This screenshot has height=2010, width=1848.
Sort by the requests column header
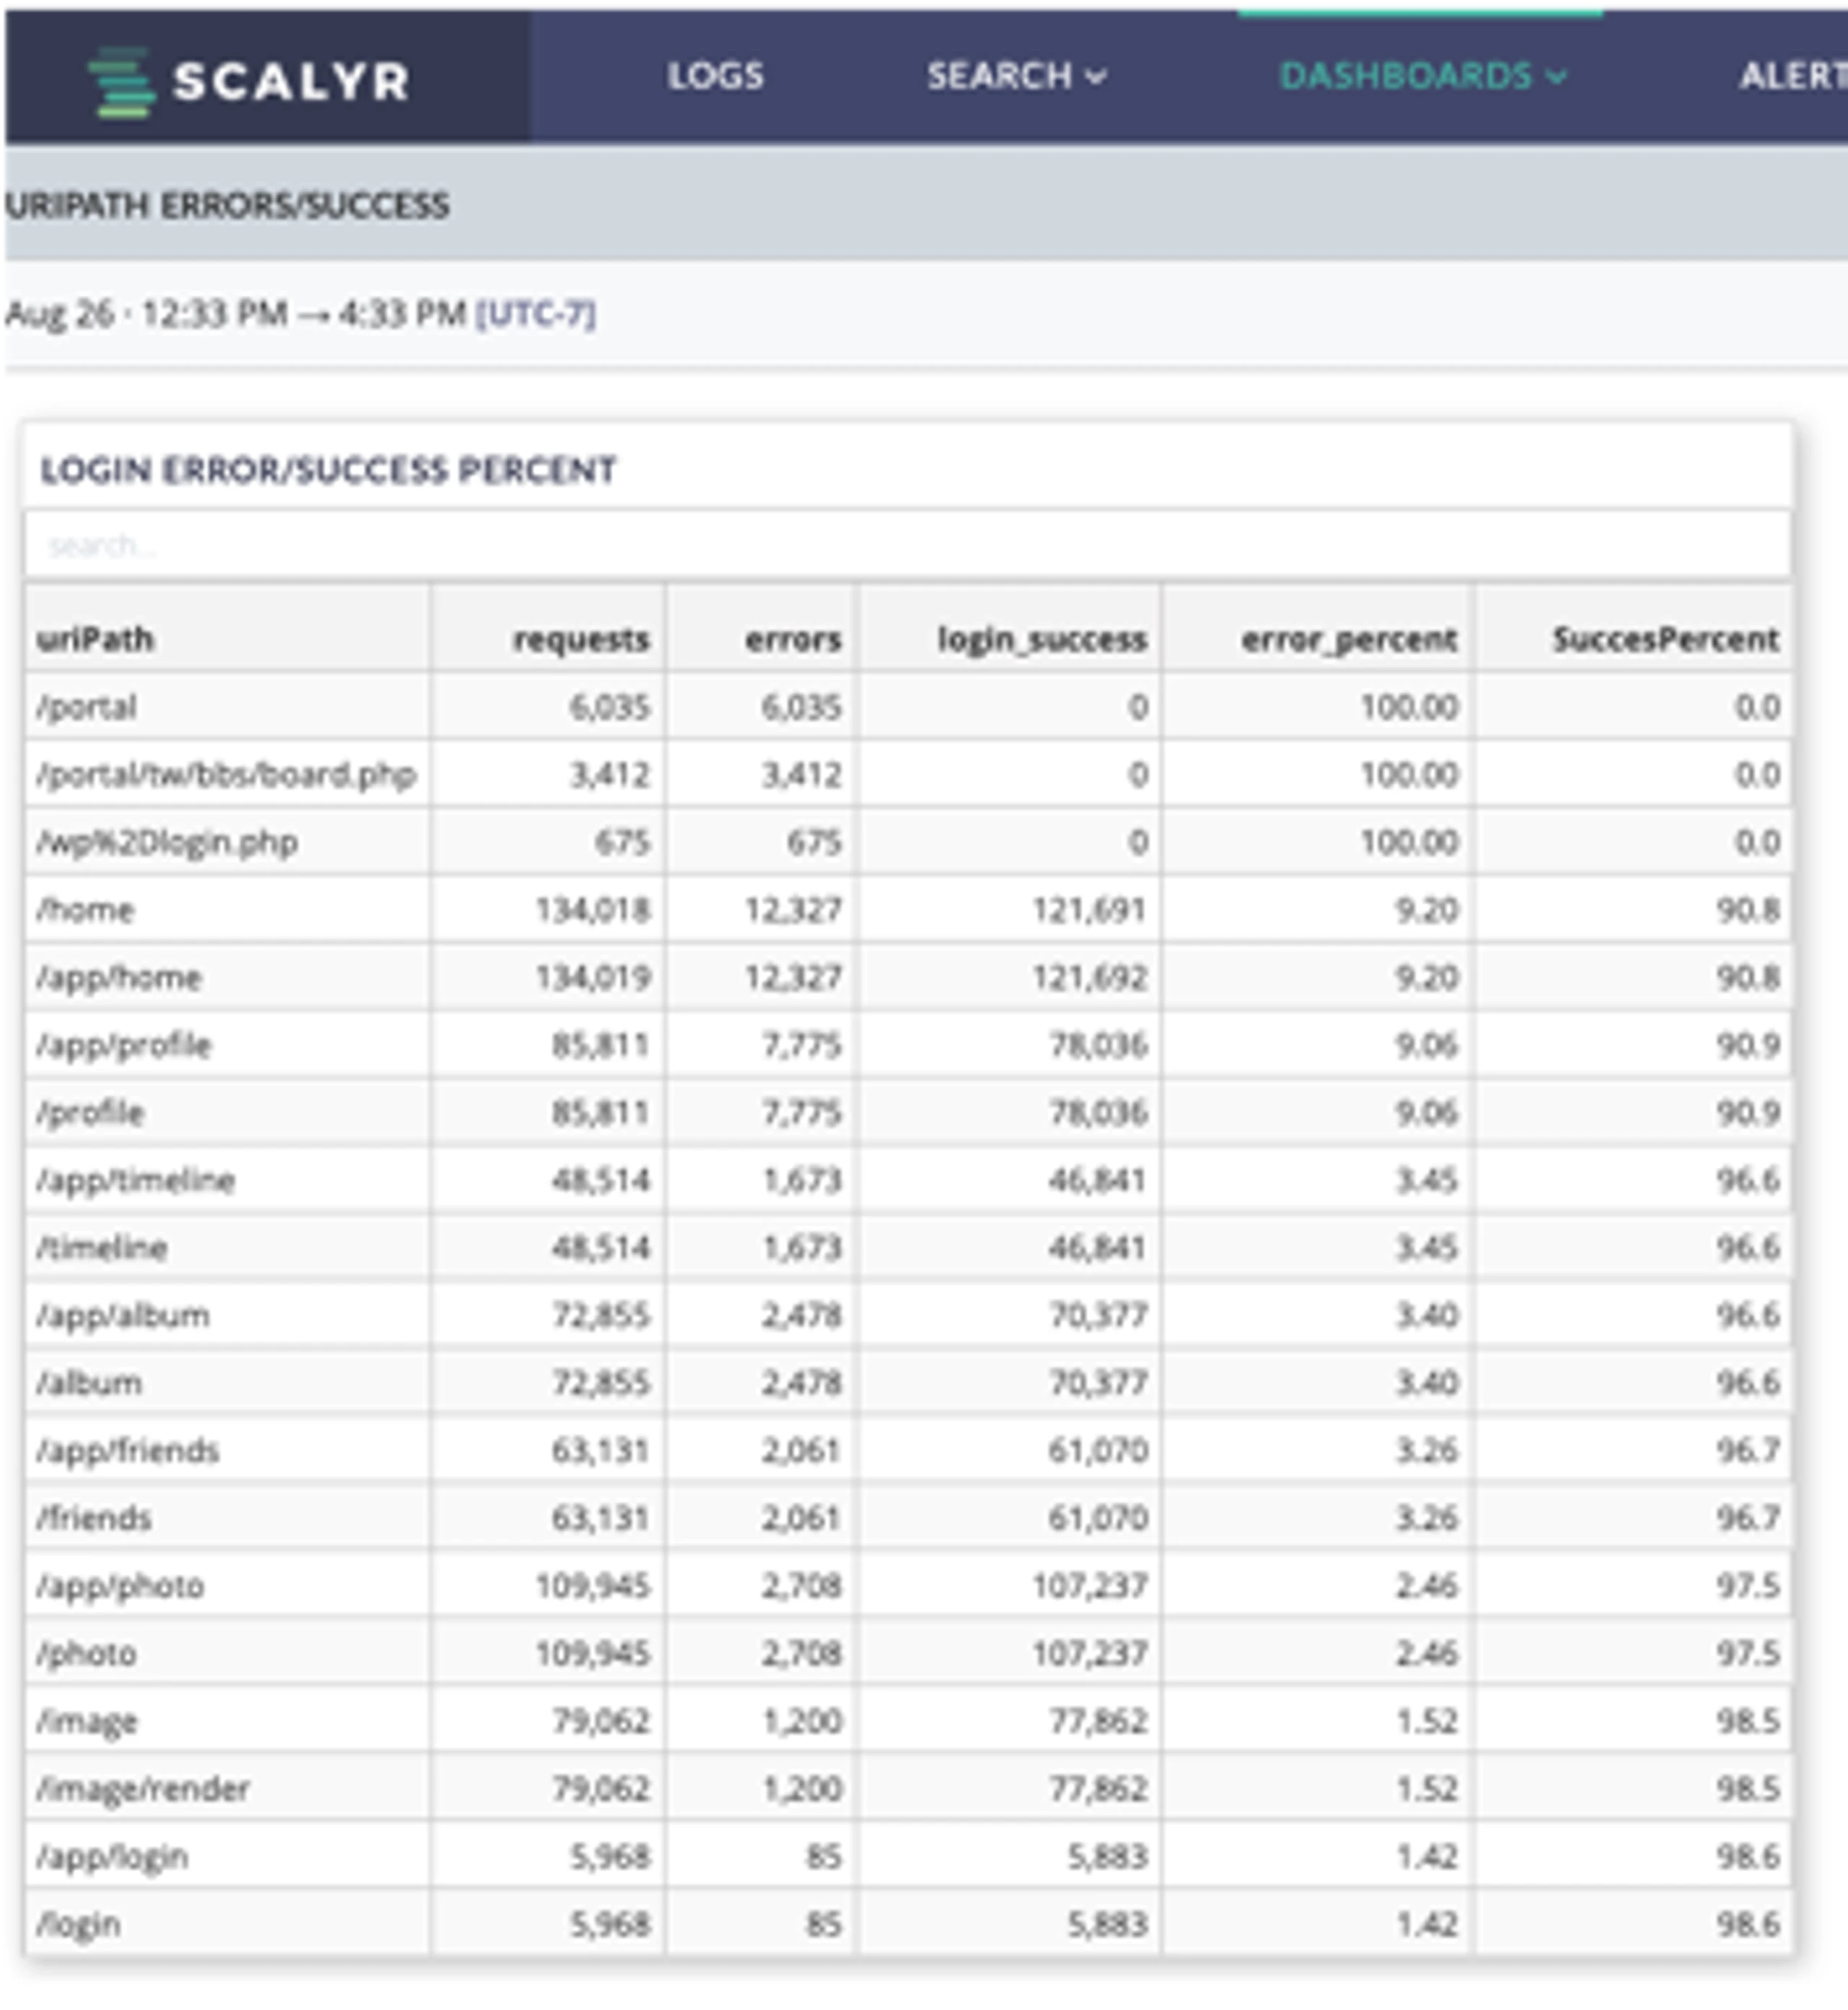point(581,639)
